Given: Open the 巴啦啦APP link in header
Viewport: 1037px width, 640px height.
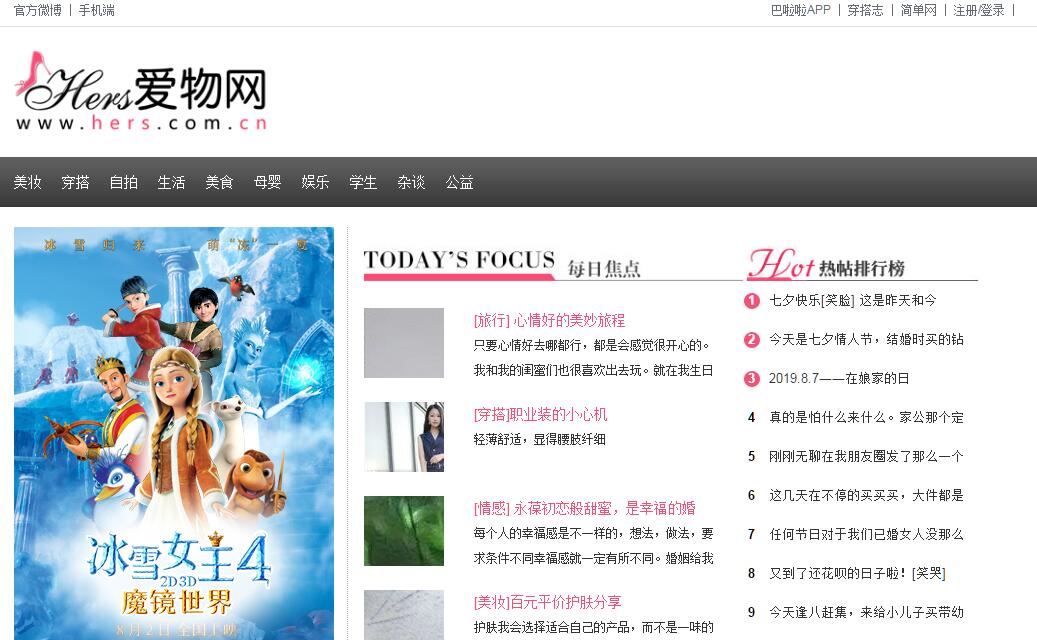Looking at the screenshot, I should pos(800,10).
